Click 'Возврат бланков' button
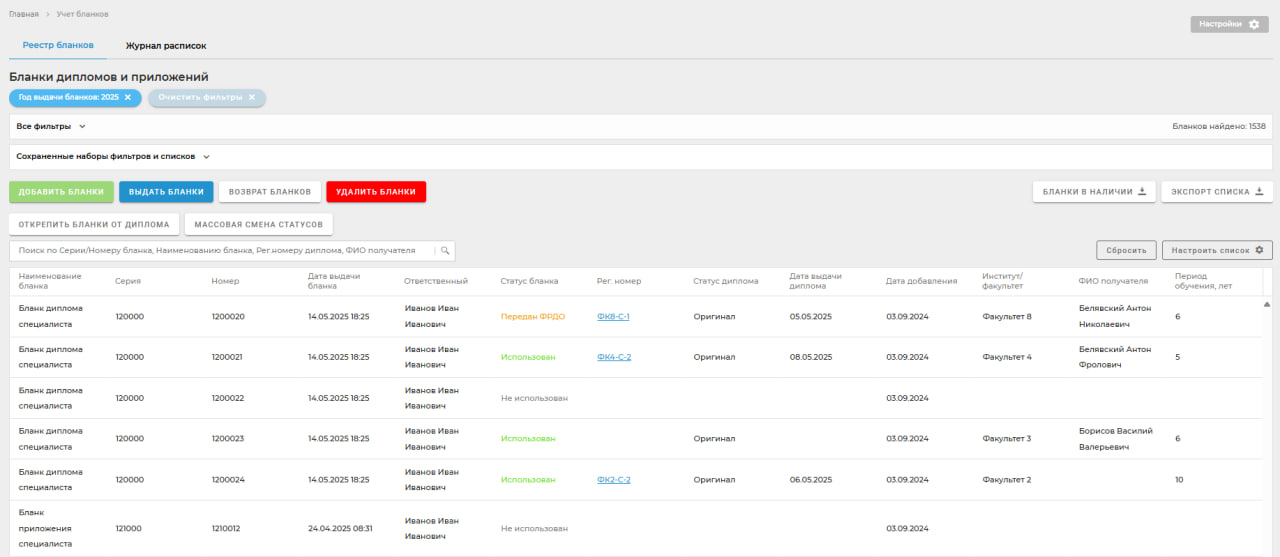1280x557 pixels. [x=270, y=192]
